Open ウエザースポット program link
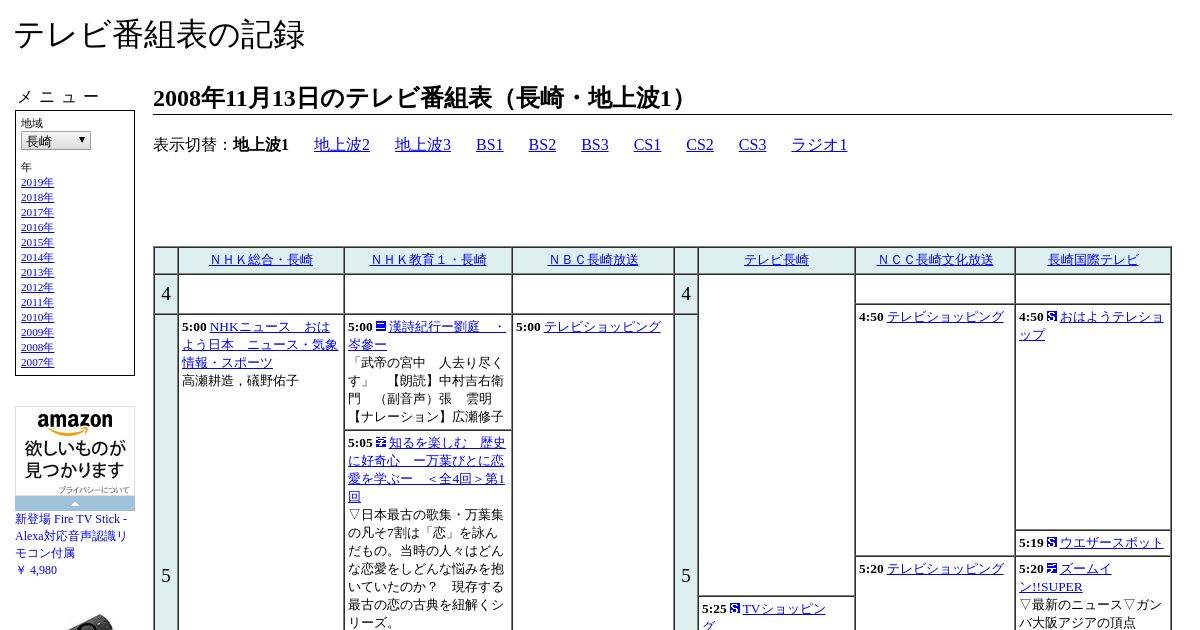Screen dimensions: 1200x630 pyautogui.click(x=1112, y=543)
